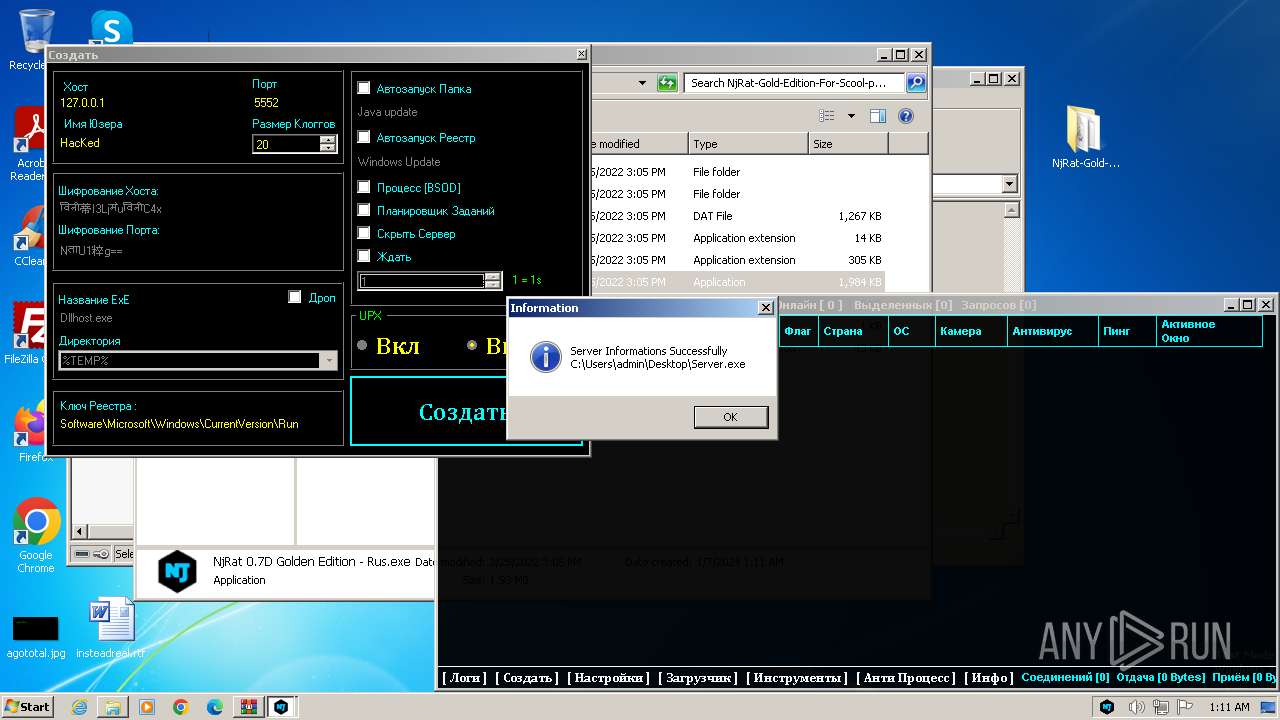Click the Explorer change view icon
Viewport: 1280px width, 720px height.
(x=827, y=116)
